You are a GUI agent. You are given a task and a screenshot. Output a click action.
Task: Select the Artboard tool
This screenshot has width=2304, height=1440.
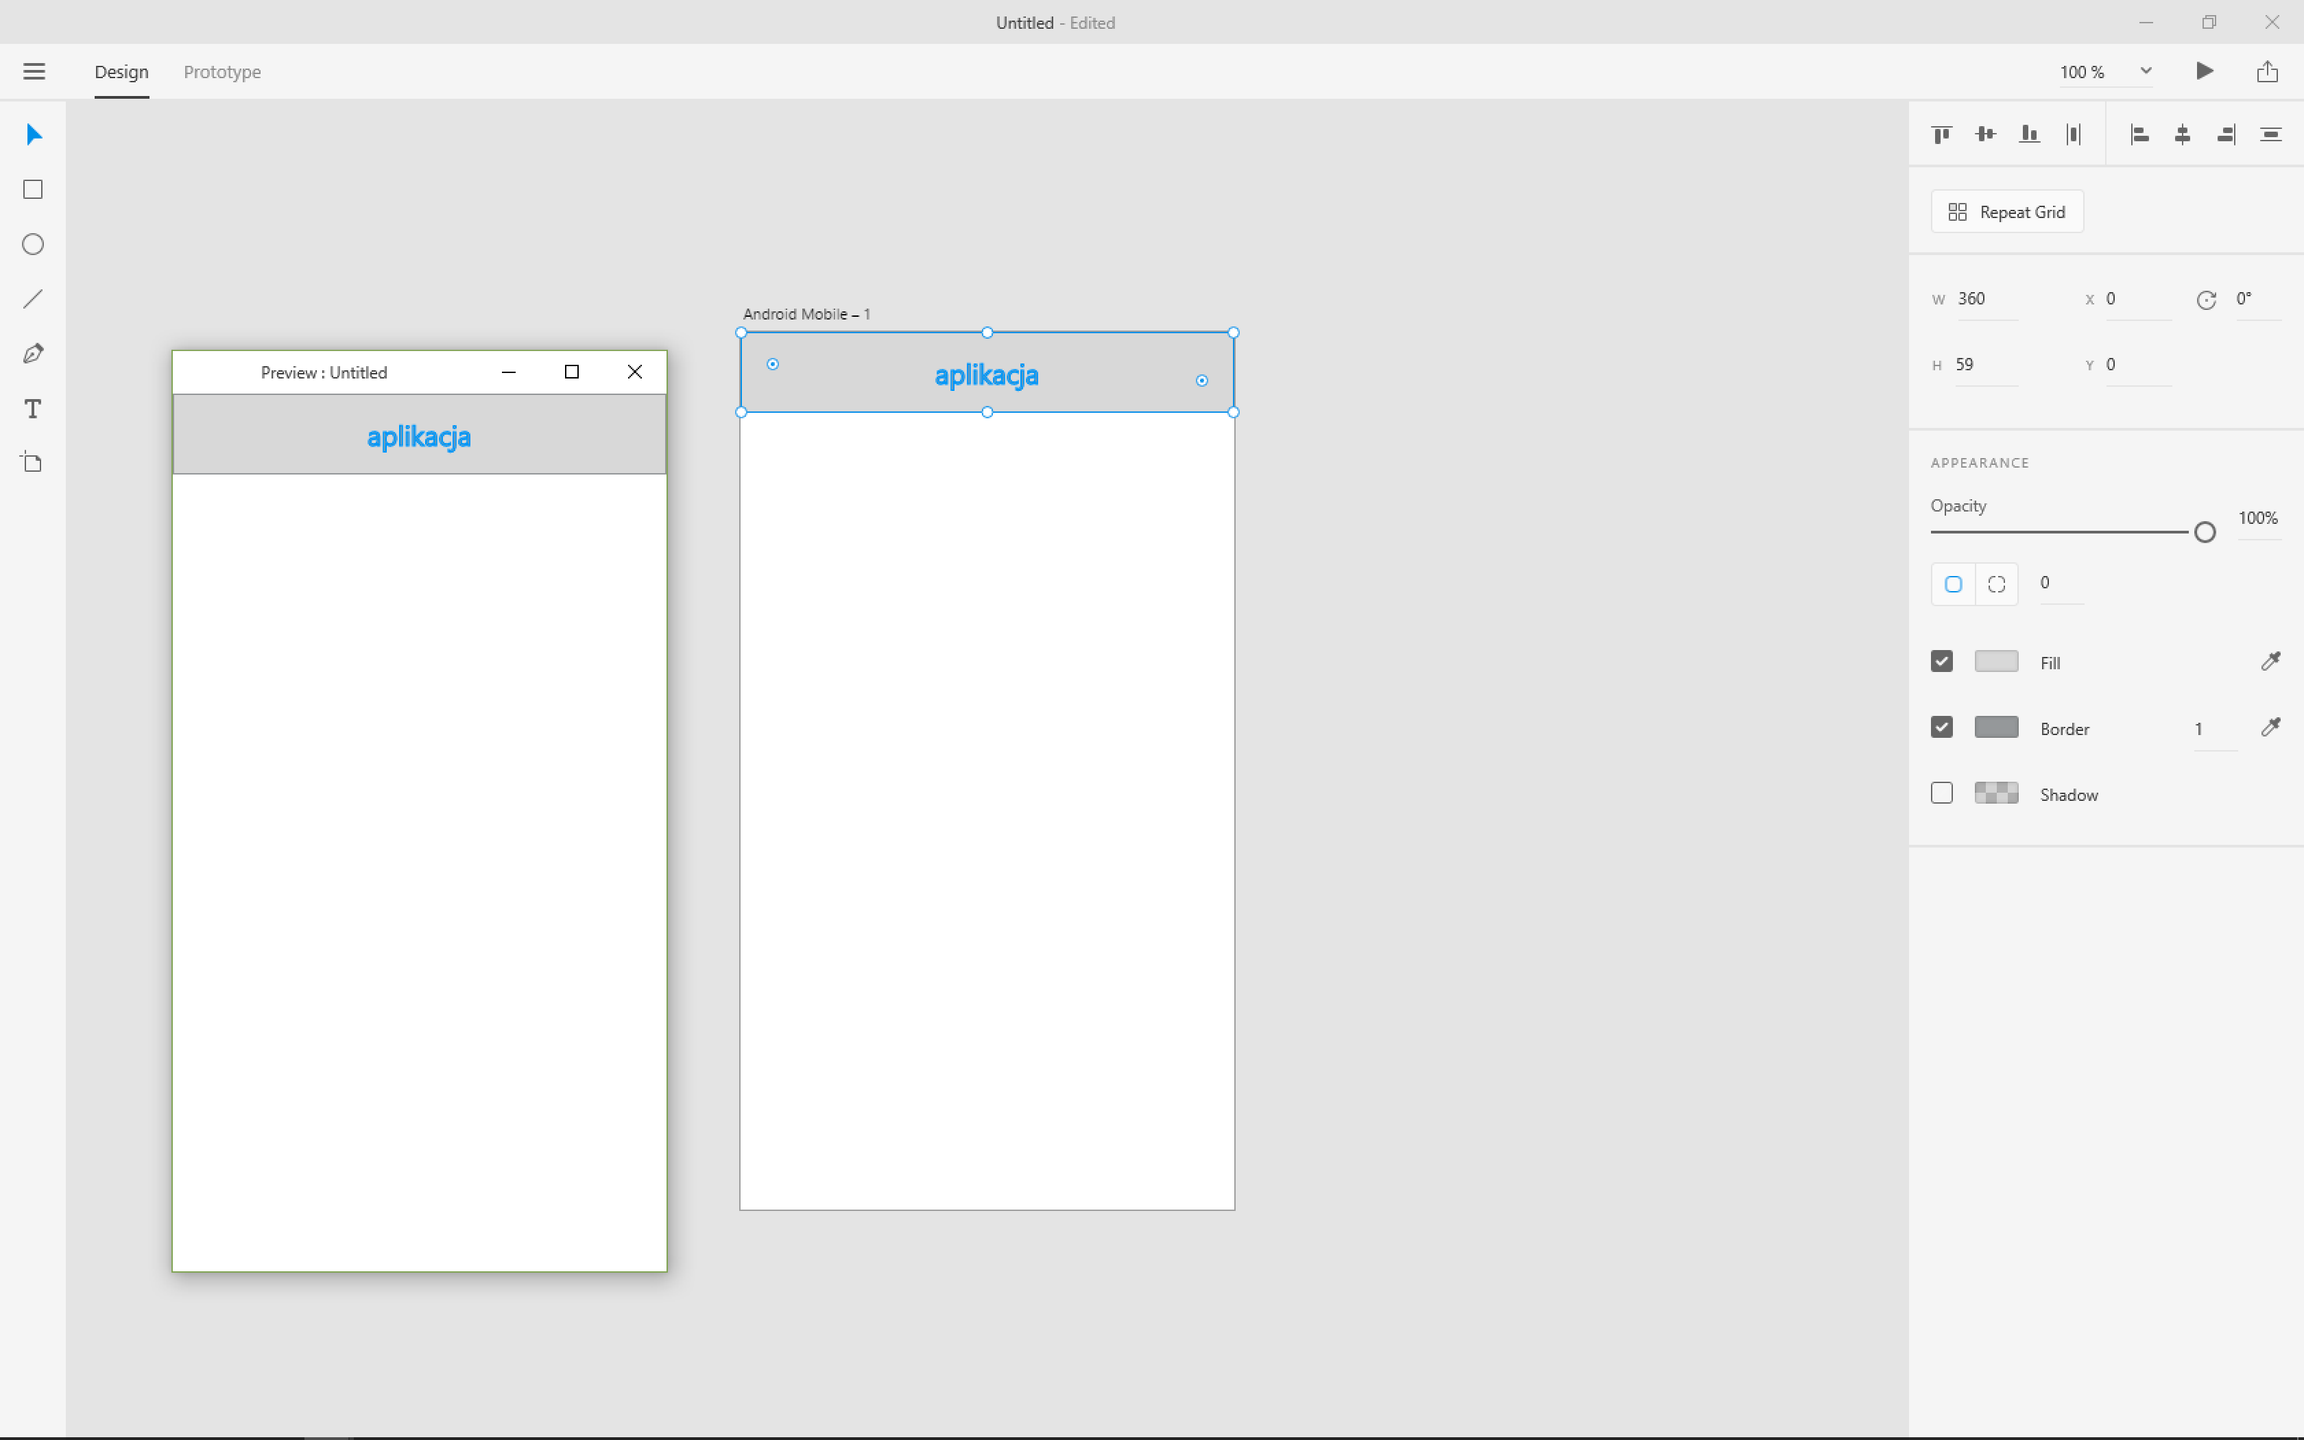click(x=33, y=462)
